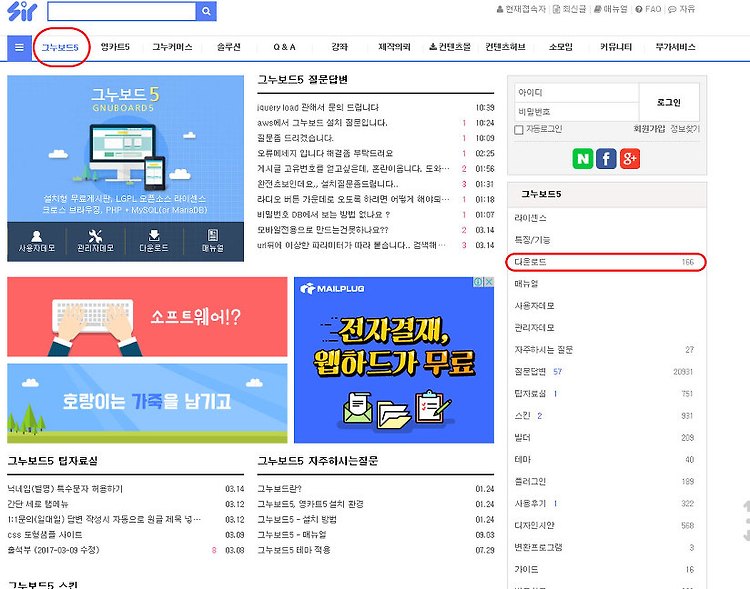Image resolution: width=750 pixels, height=589 pixels.
Task: Open the hamburger menu
Action: (x=19, y=47)
